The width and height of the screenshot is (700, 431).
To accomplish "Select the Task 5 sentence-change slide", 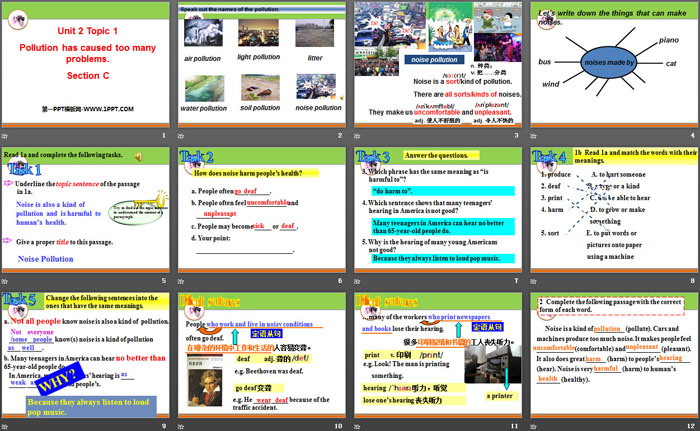I will (86, 355).
